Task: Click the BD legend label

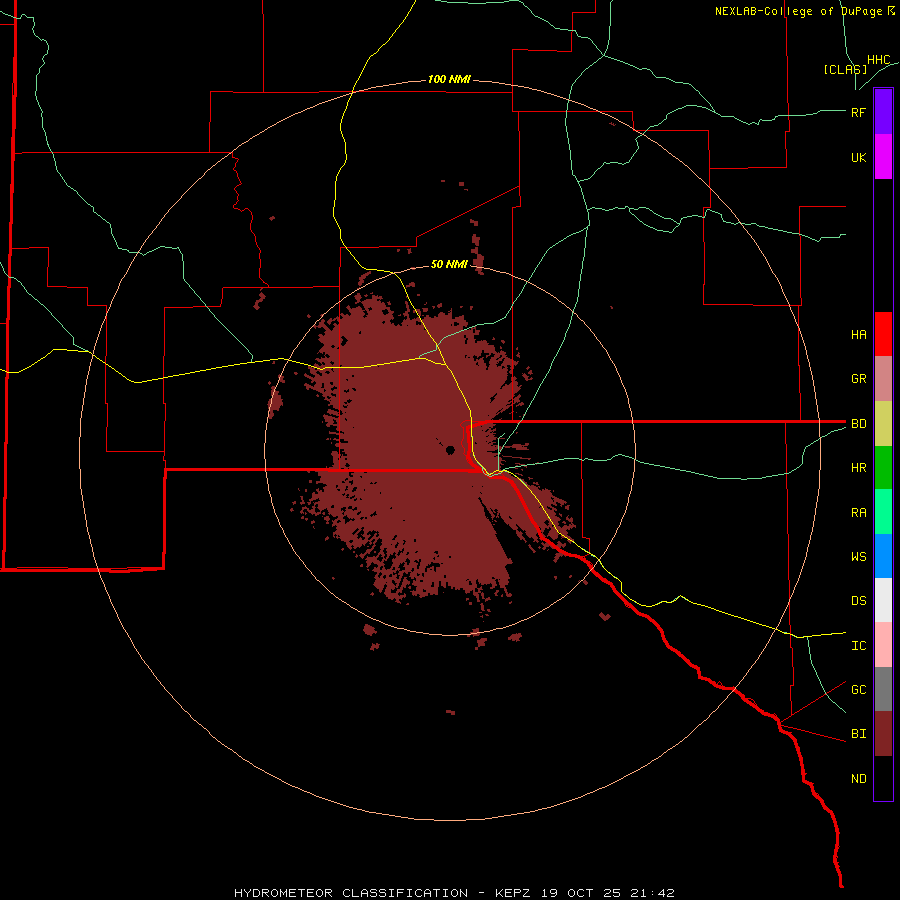Action: tap(858, 424)
